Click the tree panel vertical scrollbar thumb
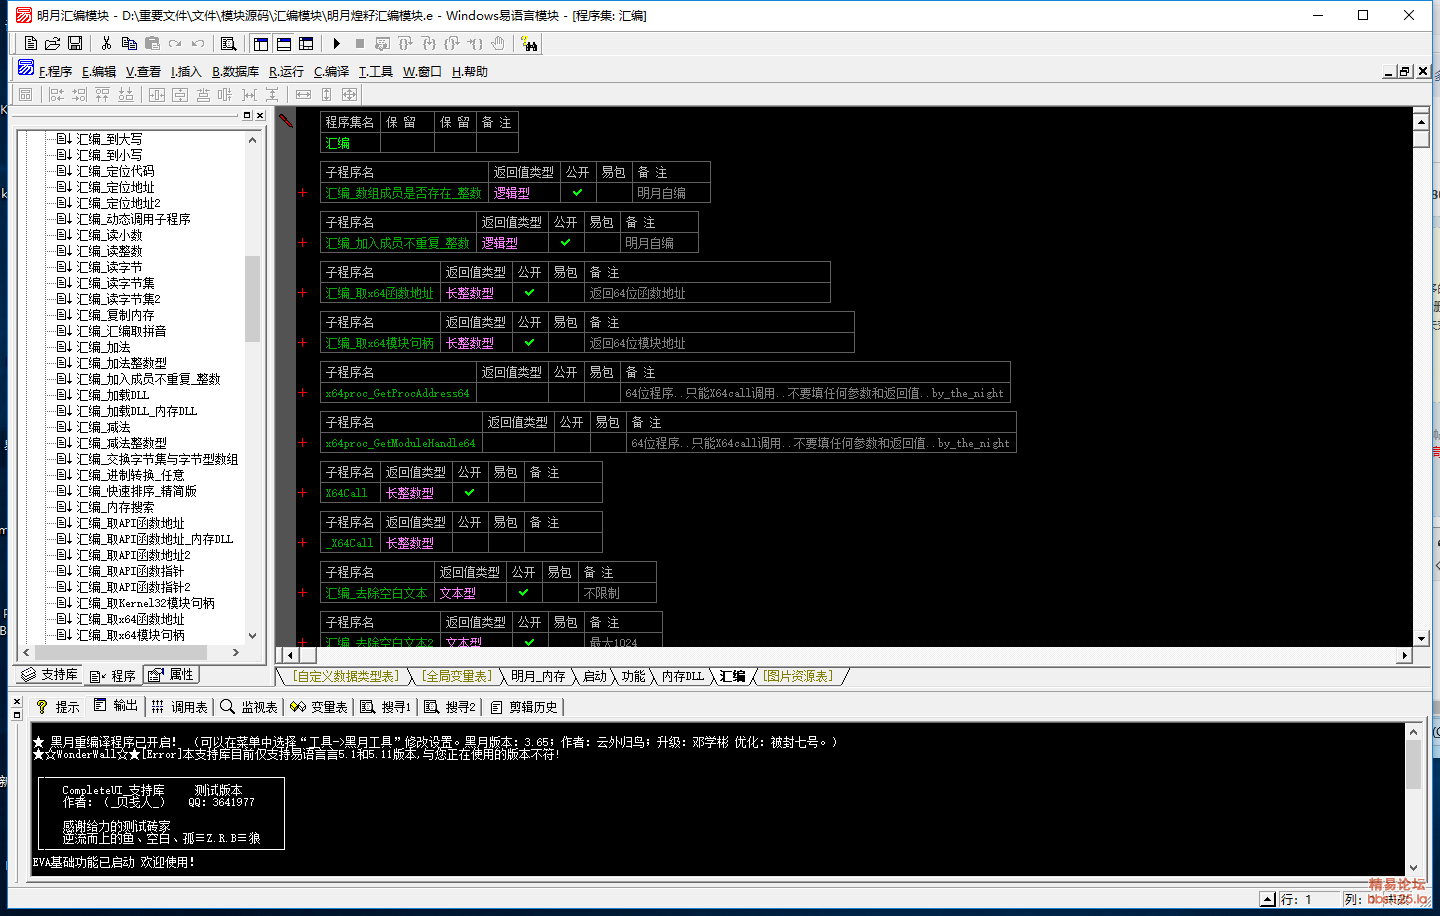Viewport: 1440px width, 916px height. pyautogui.click(x=252, y=298)
